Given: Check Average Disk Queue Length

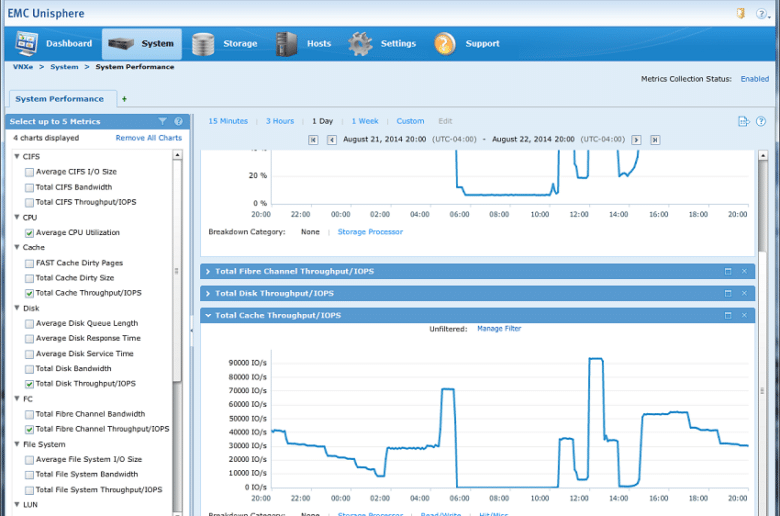Looking at the screenshot, I should coord(29,324).
